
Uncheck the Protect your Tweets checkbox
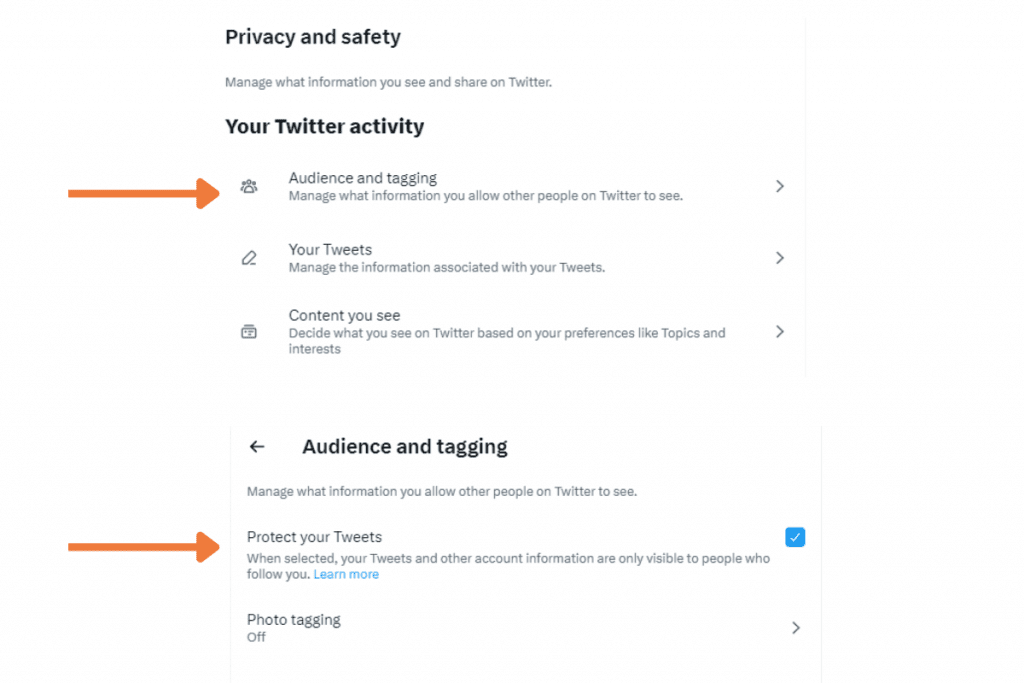795,537
